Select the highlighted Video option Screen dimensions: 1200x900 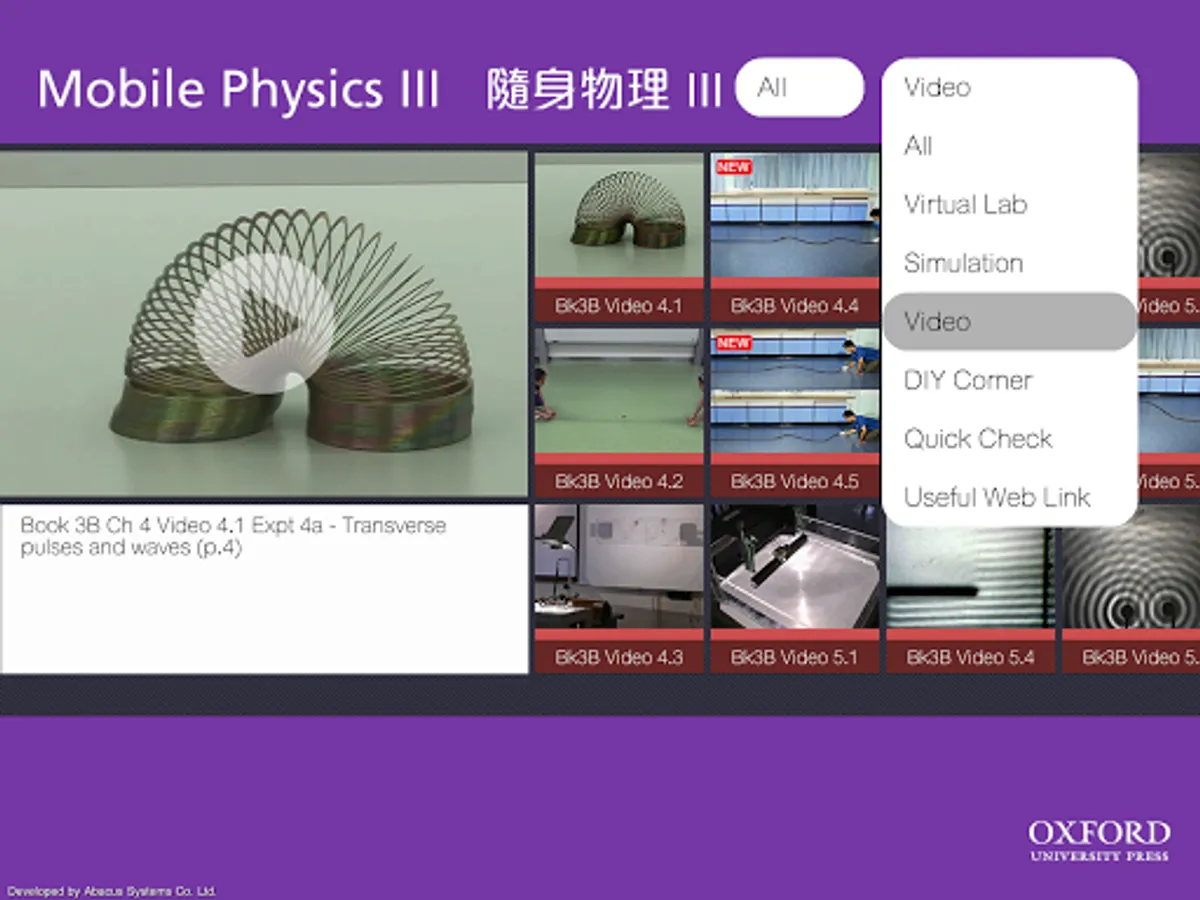(x=1010, y=321)
